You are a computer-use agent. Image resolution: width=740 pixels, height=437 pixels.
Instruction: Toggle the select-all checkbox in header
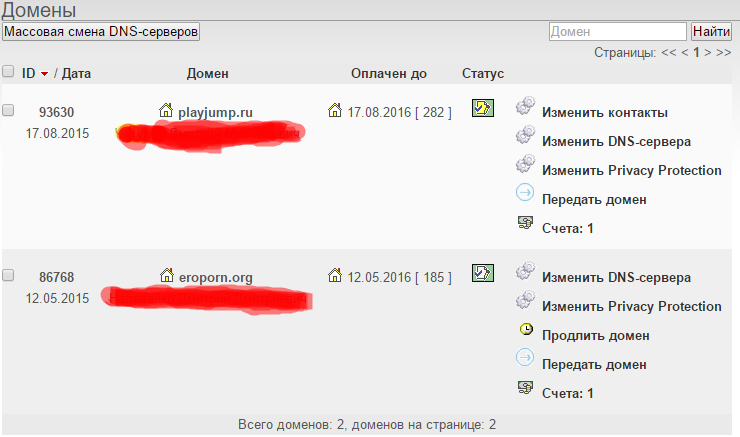[x=8, y=71]
